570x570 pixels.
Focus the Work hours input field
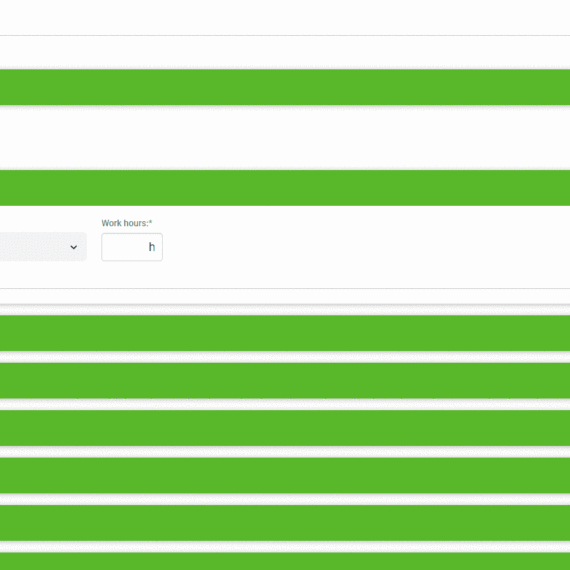pyautogui.click(x=132, y=247)
